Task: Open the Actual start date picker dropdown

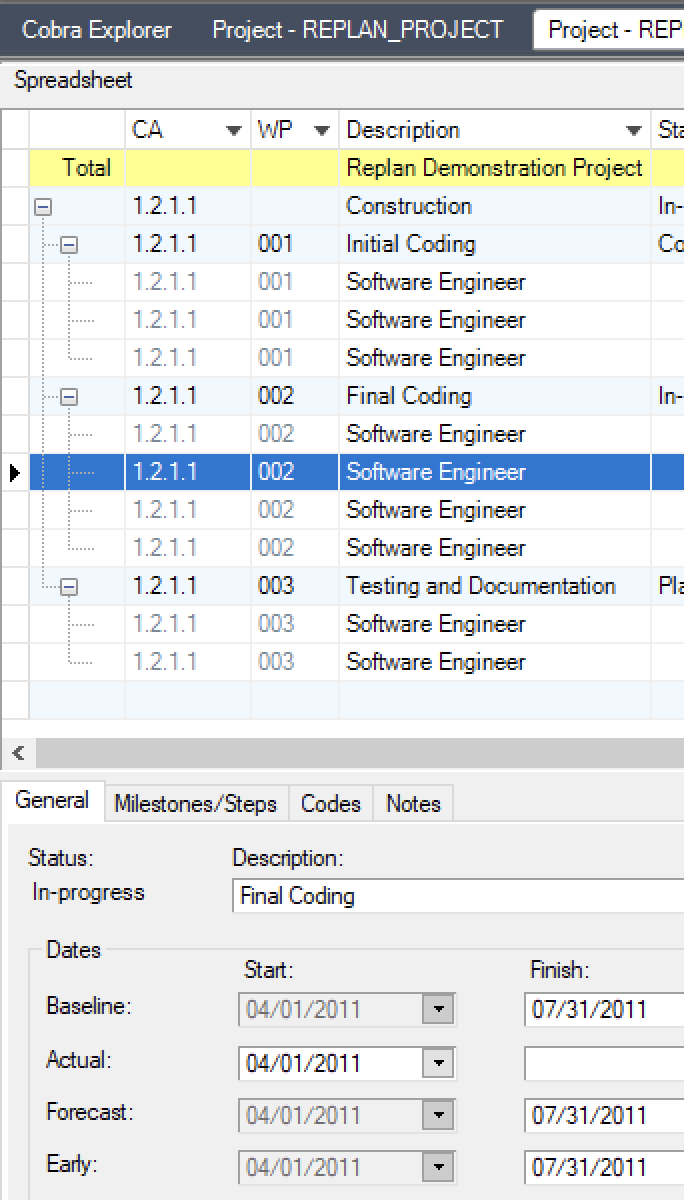Action: click(x=437, y=1063)
